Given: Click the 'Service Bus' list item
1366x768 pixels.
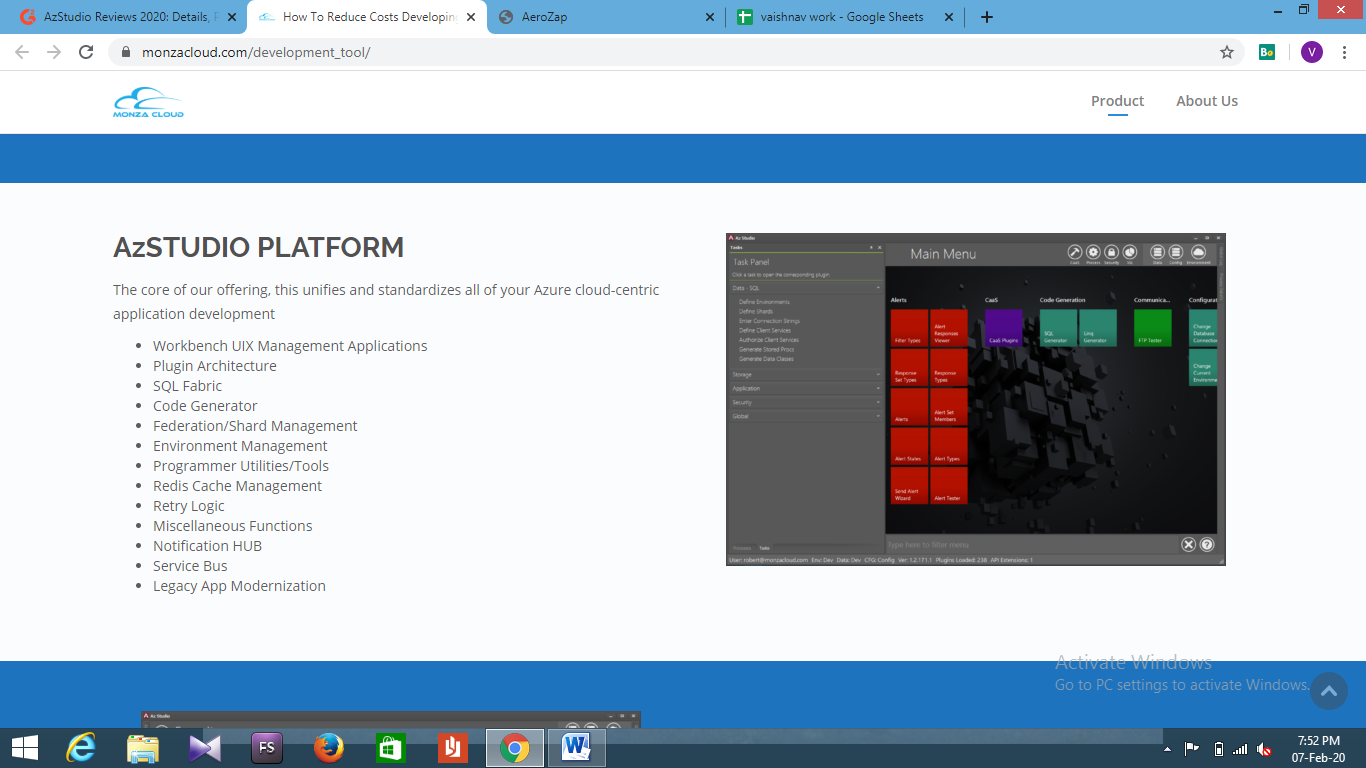Looking at the screenshot, I should (190, 566).
